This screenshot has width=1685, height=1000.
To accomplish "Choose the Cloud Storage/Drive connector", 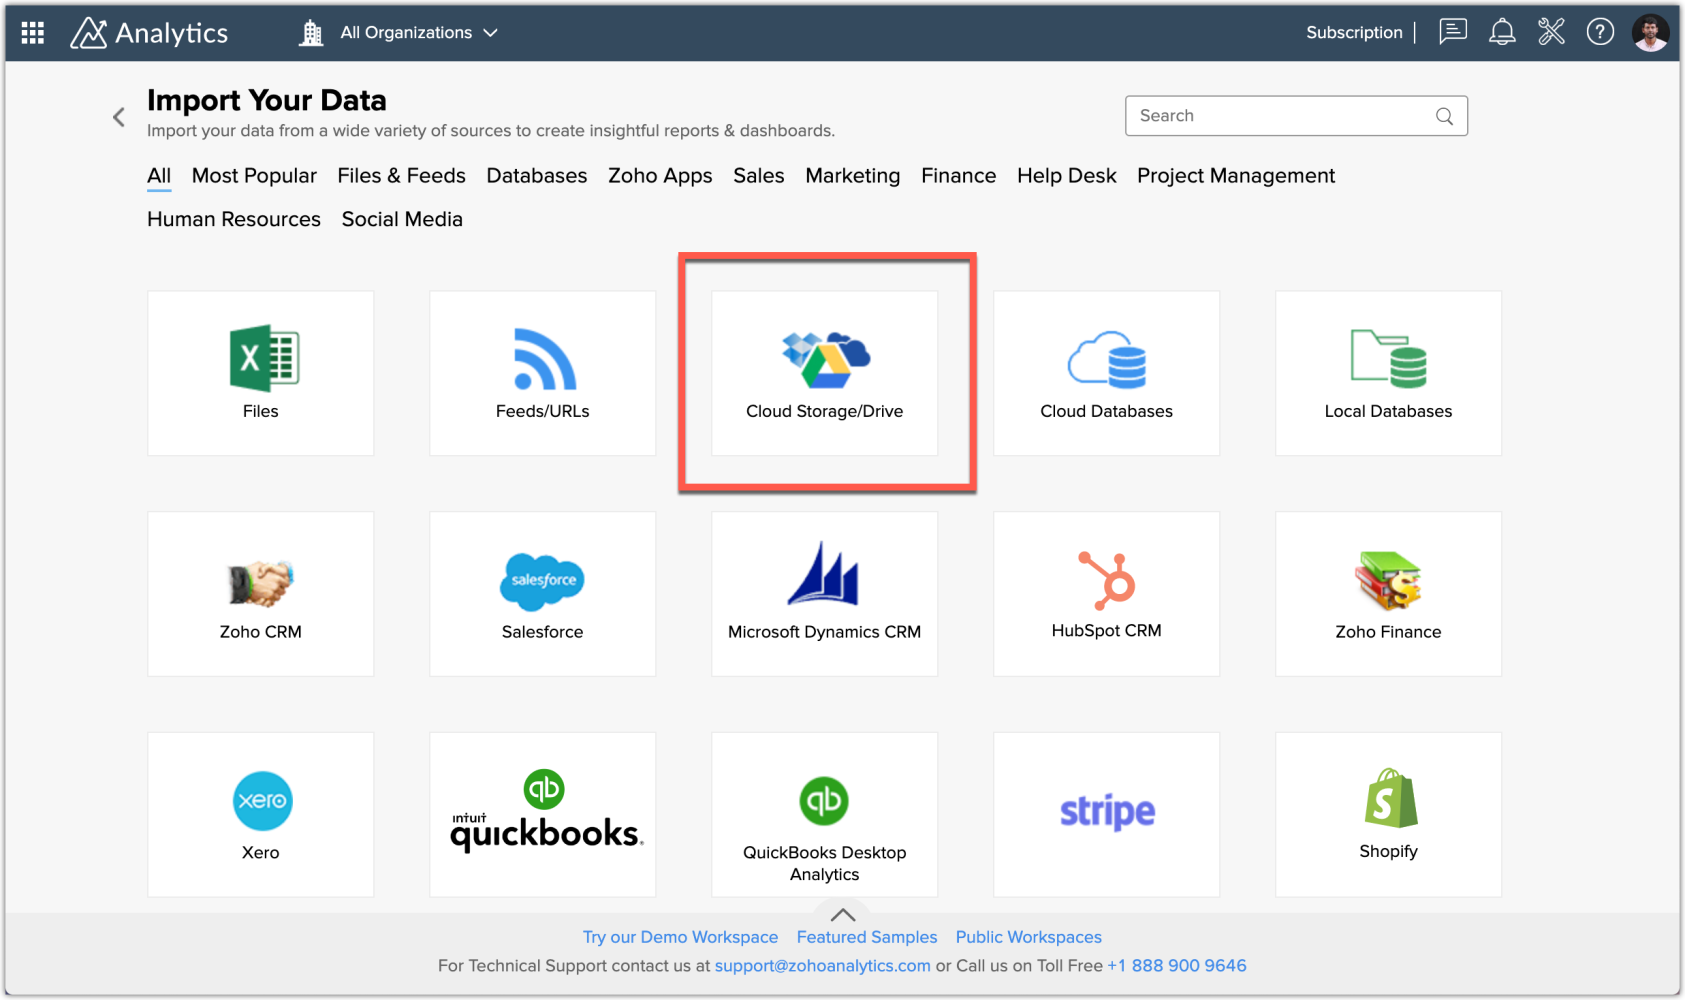I will tap(824, 373).
